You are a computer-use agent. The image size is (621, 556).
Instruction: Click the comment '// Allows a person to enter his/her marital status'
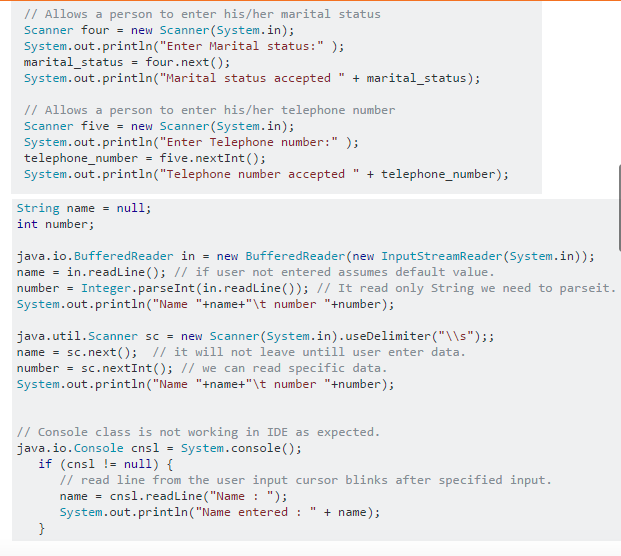(202, 14)
